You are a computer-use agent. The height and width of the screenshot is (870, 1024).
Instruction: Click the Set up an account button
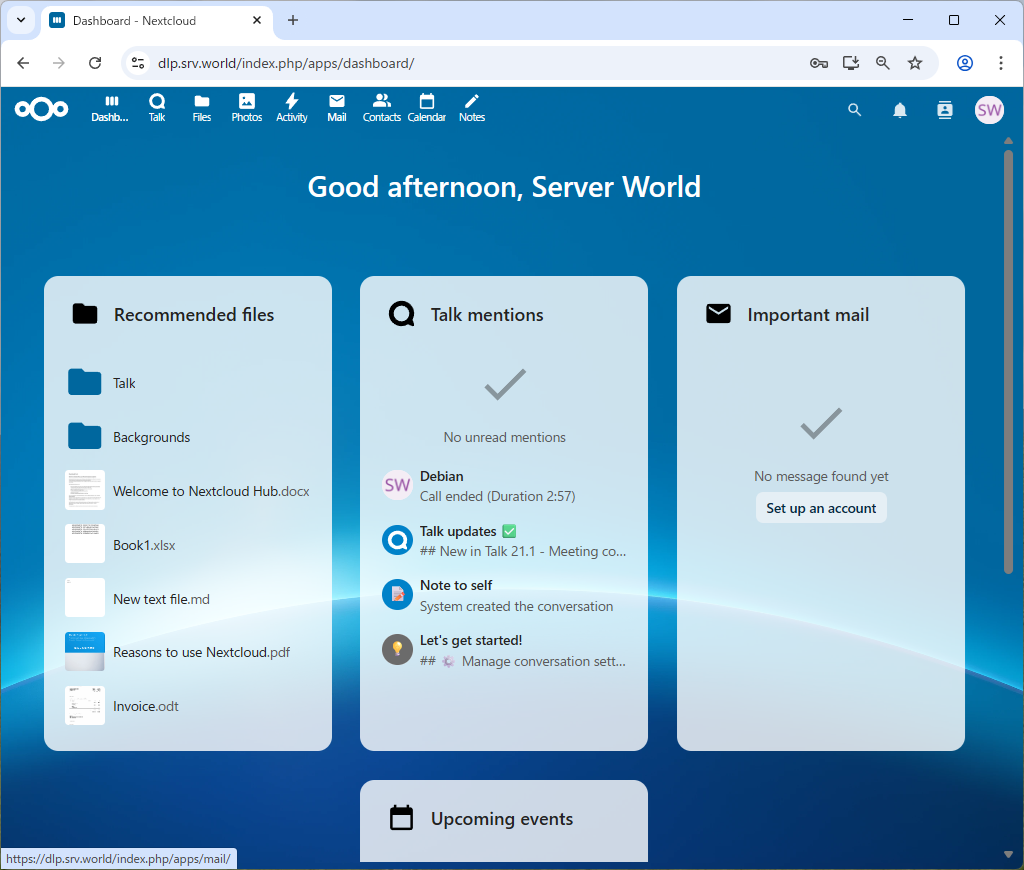[821, 508]
